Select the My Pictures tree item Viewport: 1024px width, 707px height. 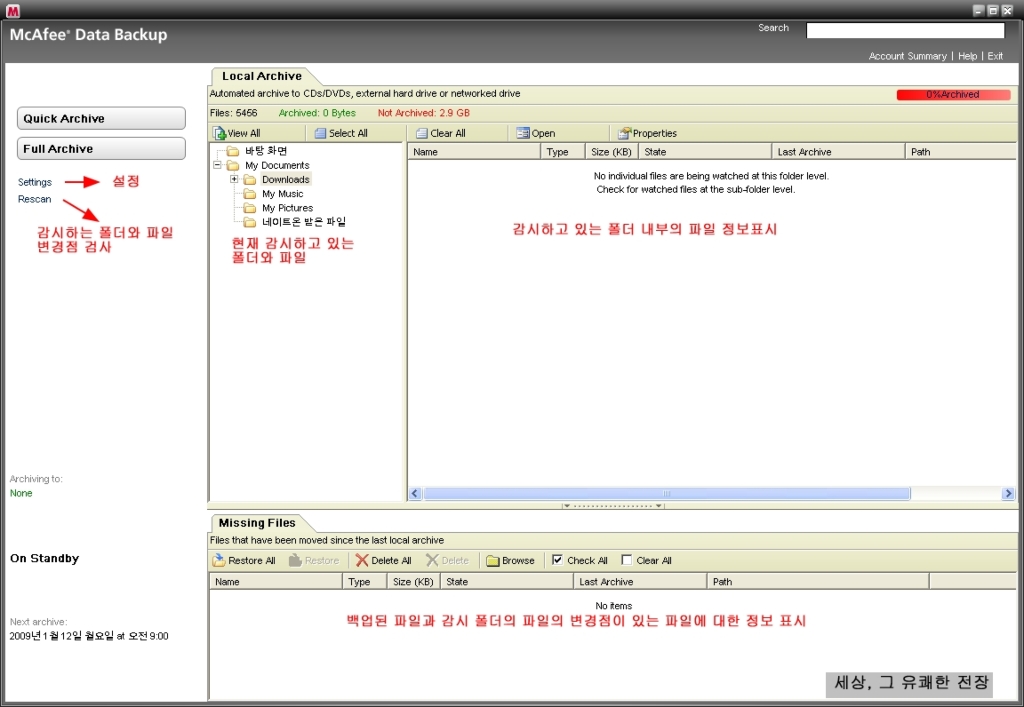click(287, 208)
